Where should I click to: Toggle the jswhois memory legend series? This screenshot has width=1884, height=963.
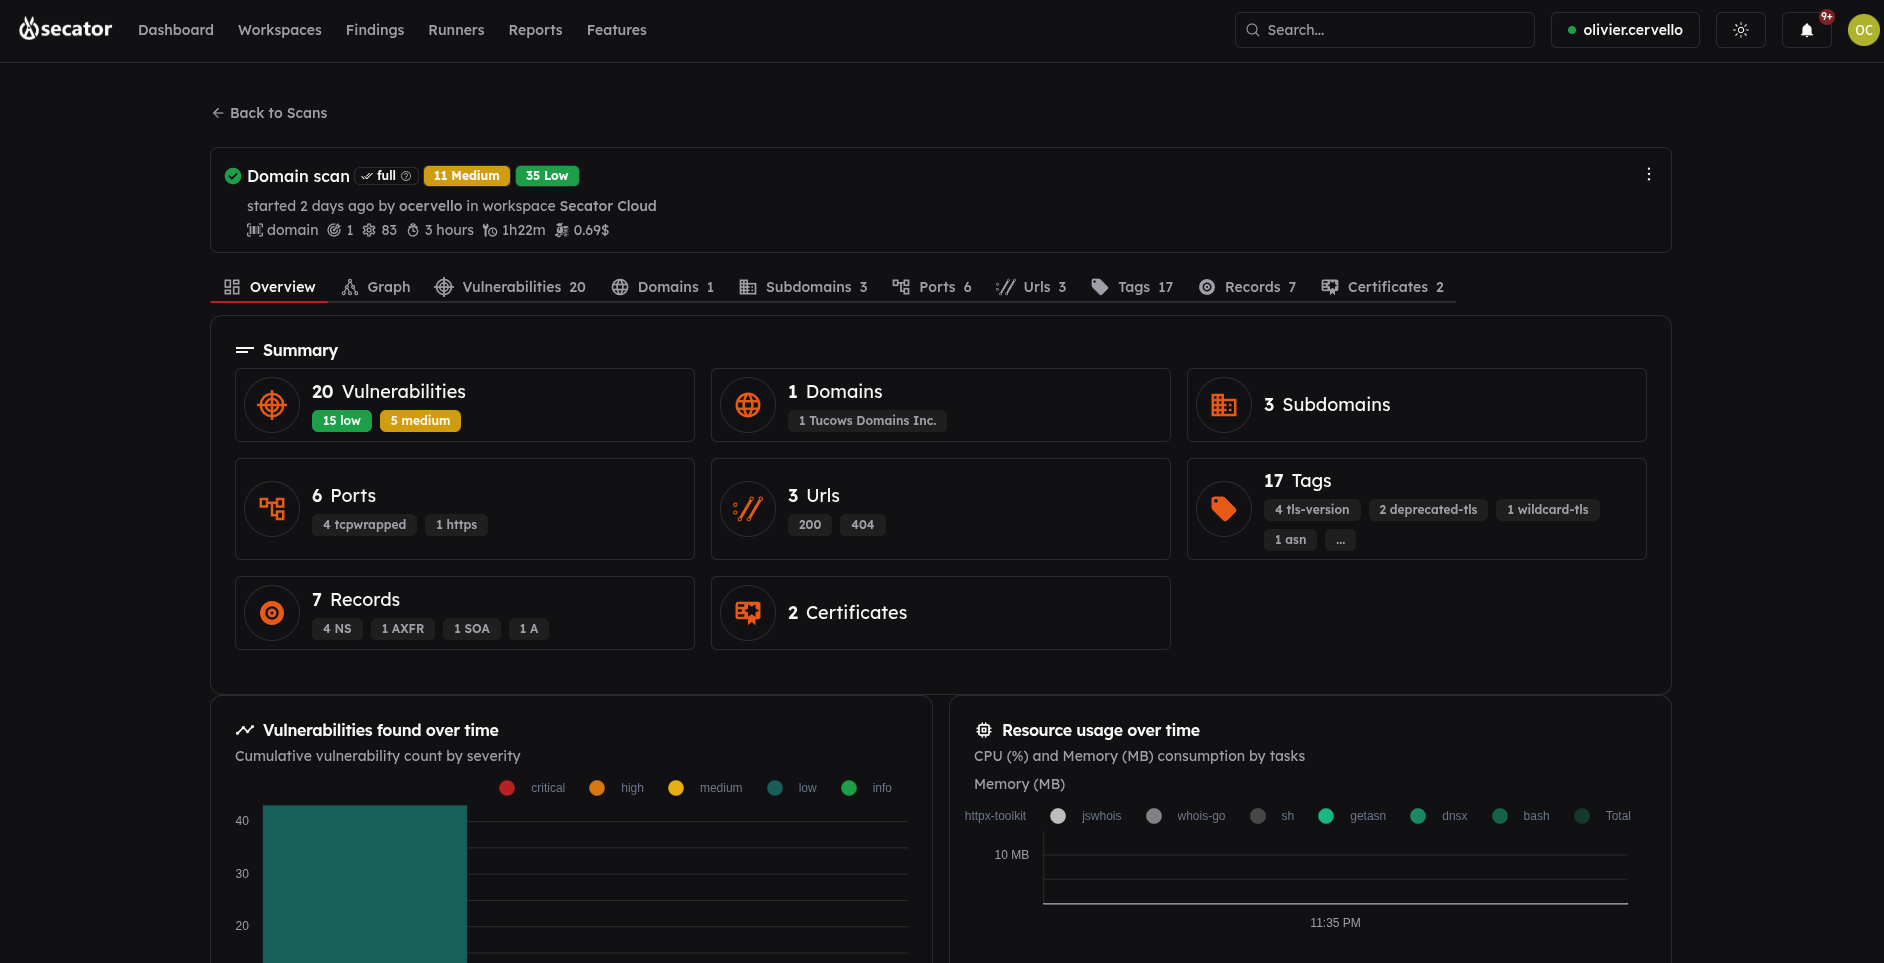coord(1086,816)
